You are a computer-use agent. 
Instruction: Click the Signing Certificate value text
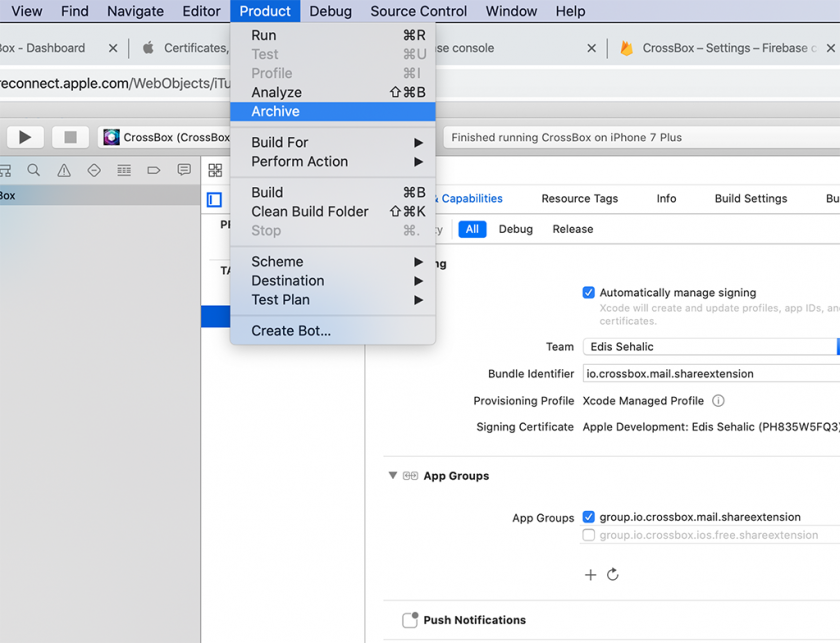711,427
